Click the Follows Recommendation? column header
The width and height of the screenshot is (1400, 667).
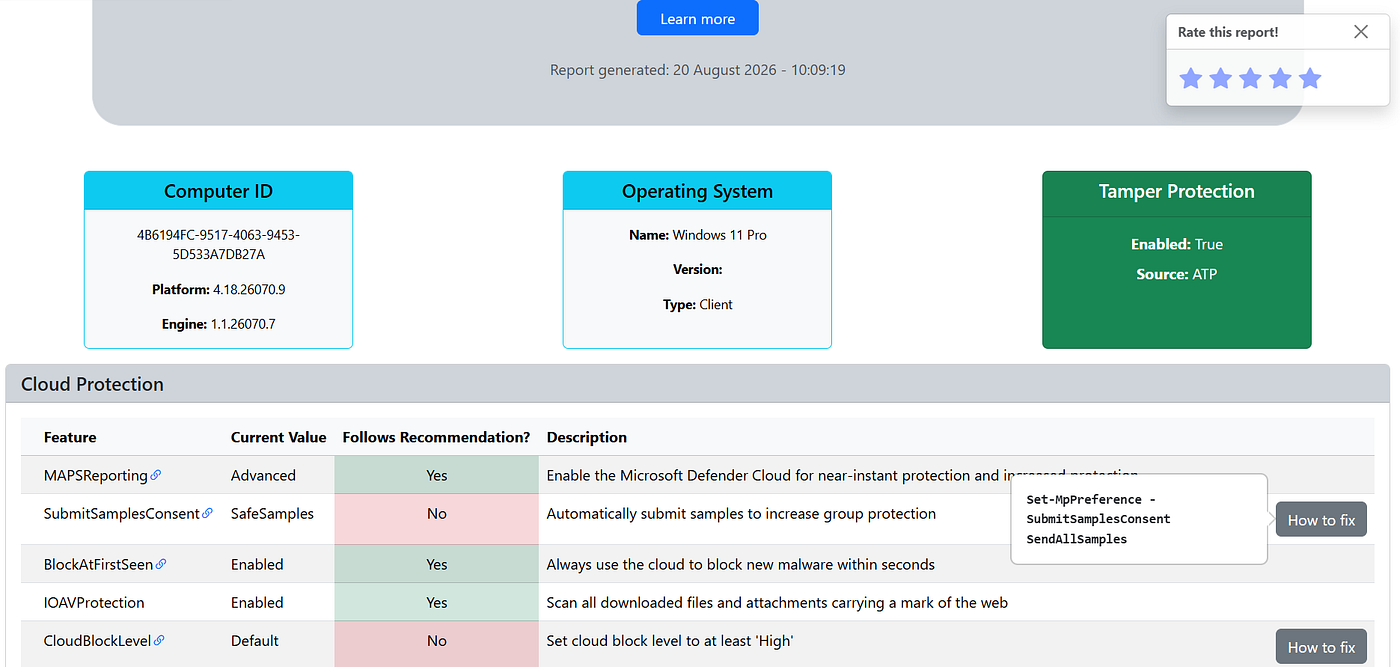click(x=437, y=437)
